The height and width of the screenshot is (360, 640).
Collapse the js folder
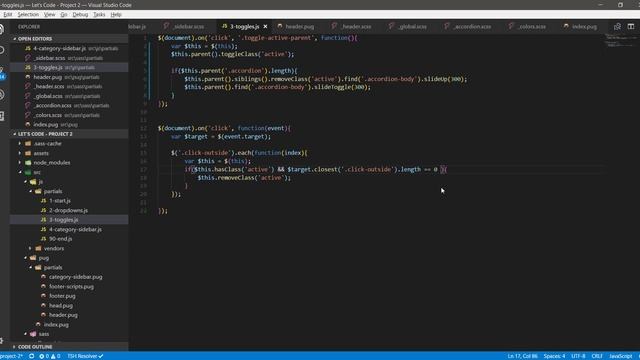coord(40,182)
